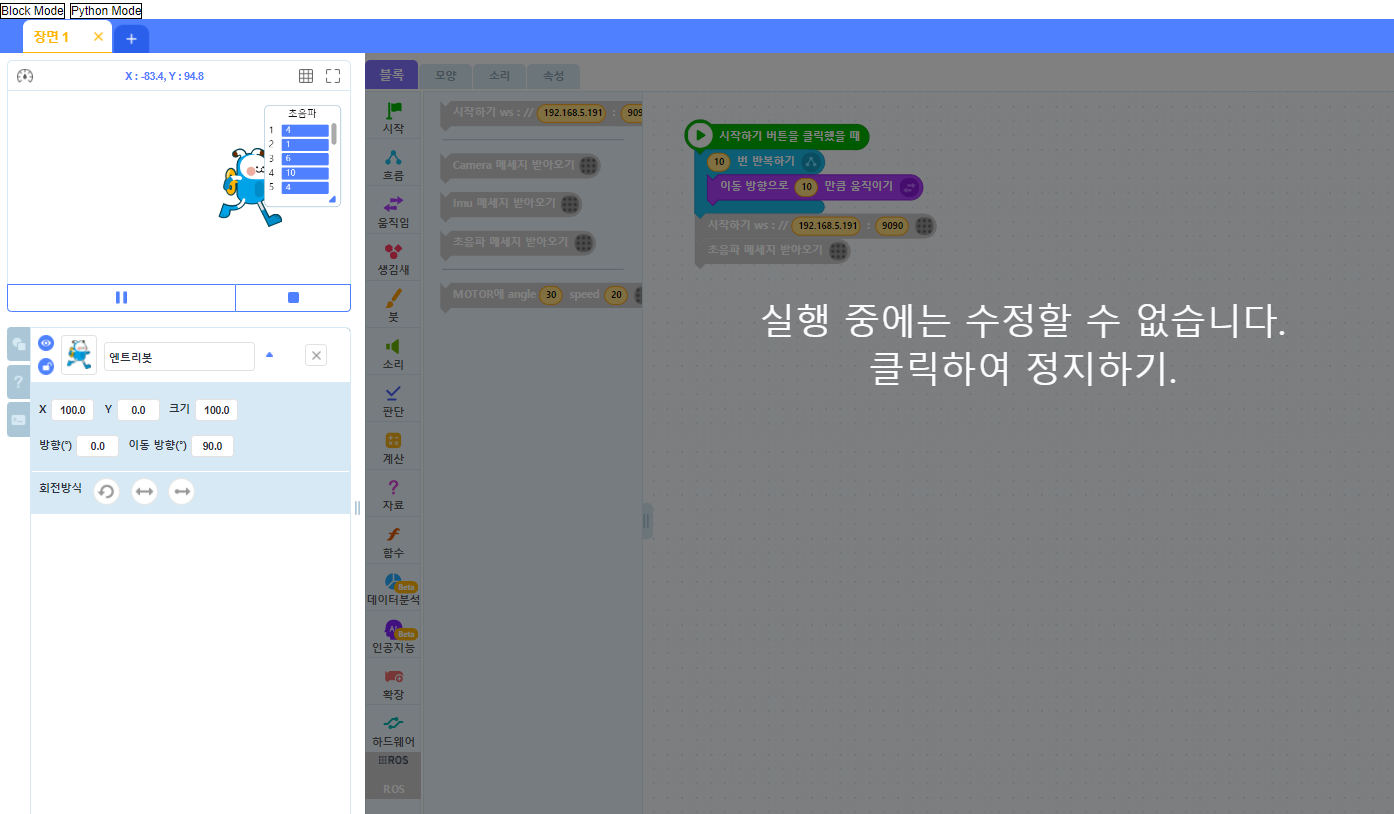Pause the running project
This screenshot has height=814, width=1394.
120,297
